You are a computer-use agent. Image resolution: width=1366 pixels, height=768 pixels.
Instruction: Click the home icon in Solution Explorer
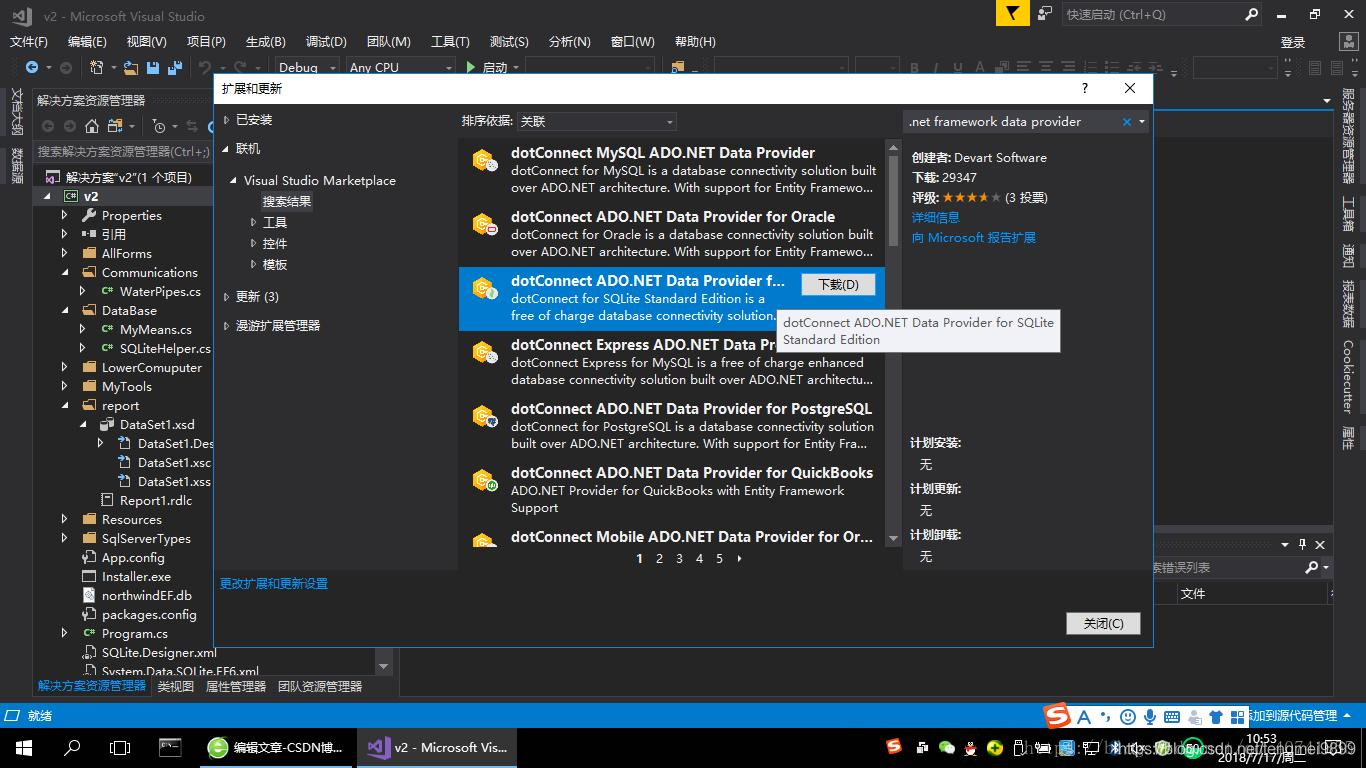[x=92, y=126]
